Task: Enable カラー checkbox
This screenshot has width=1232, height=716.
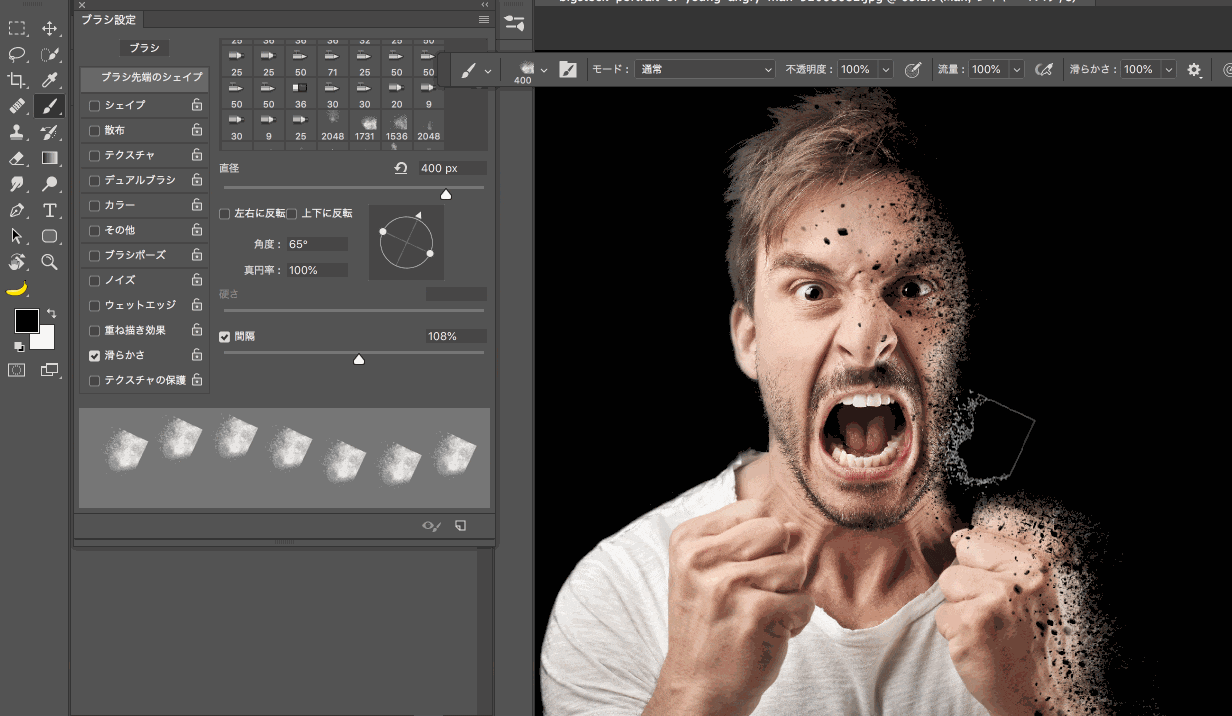Action: click(x=94, y=205)
